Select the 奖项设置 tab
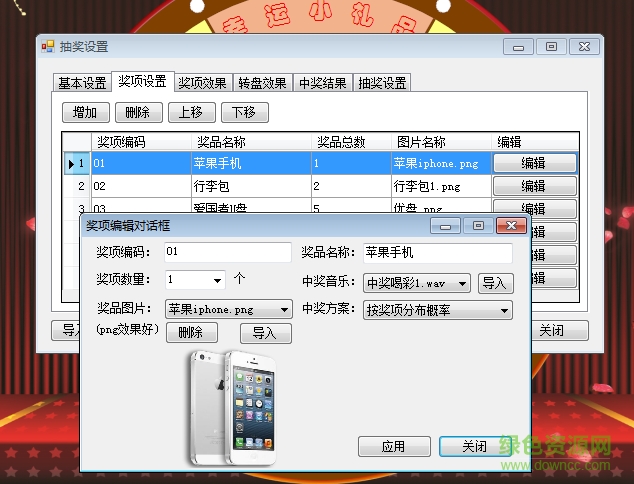 pyautogui.click(x=143, y=81)
